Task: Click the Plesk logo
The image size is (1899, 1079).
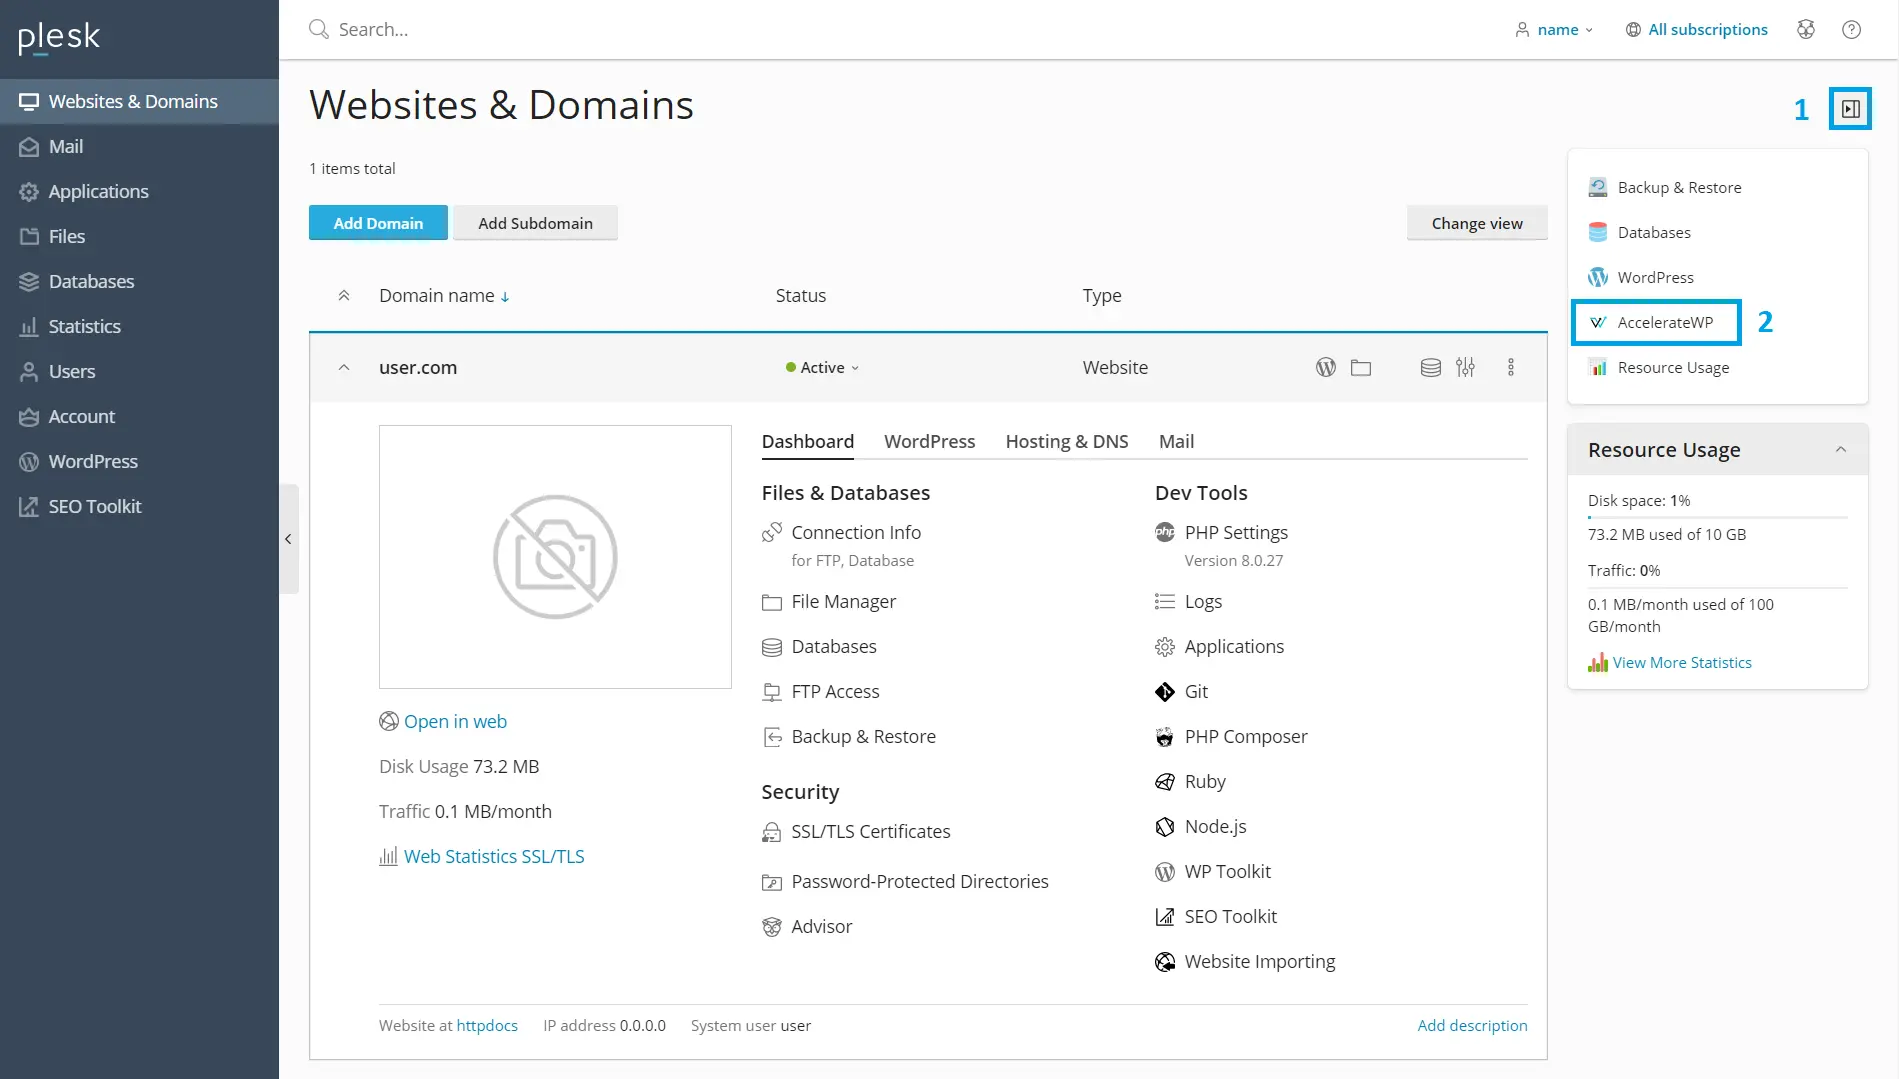Action: 59,37
